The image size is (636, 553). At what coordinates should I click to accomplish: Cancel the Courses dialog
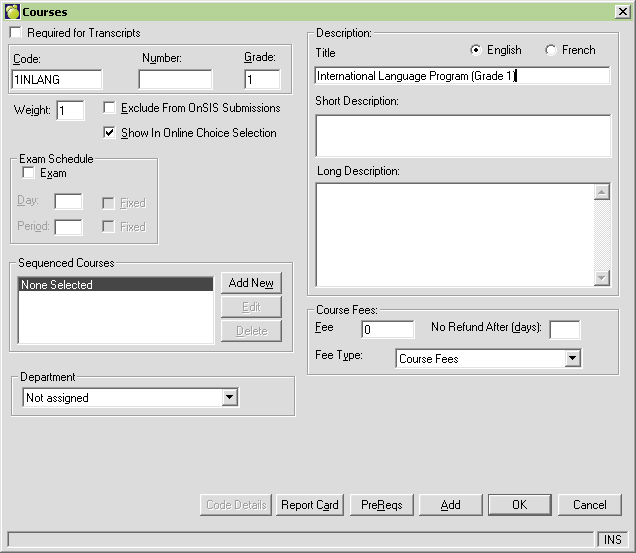589,505
